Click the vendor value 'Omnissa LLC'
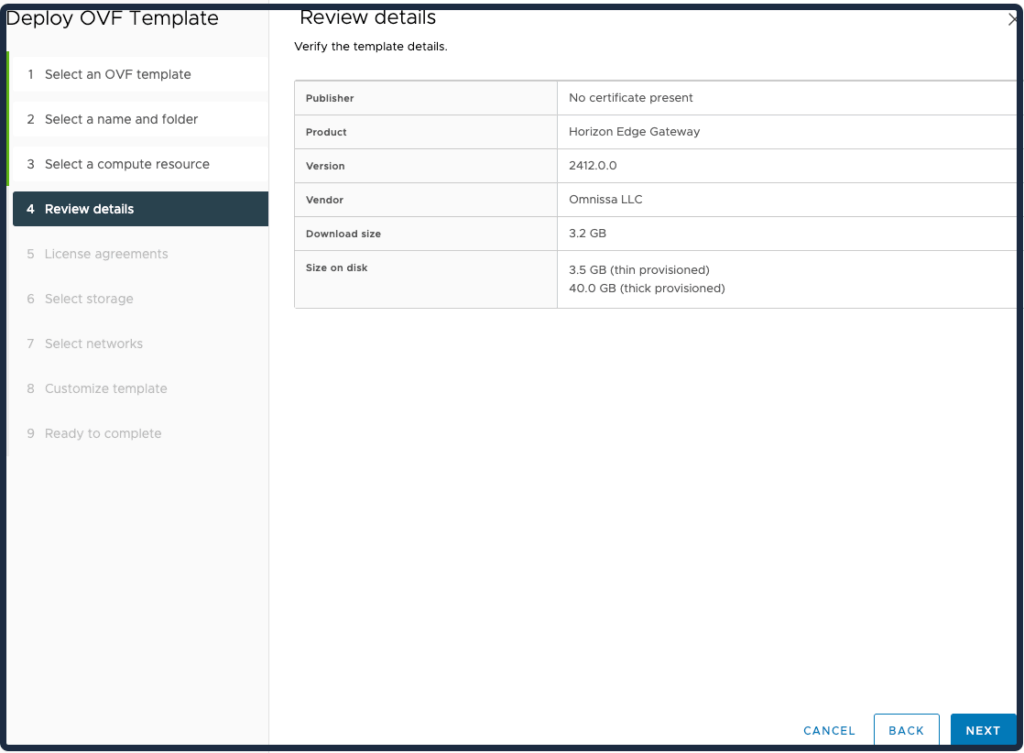This screenshot has width=1024, height=753. click(605, 200)
